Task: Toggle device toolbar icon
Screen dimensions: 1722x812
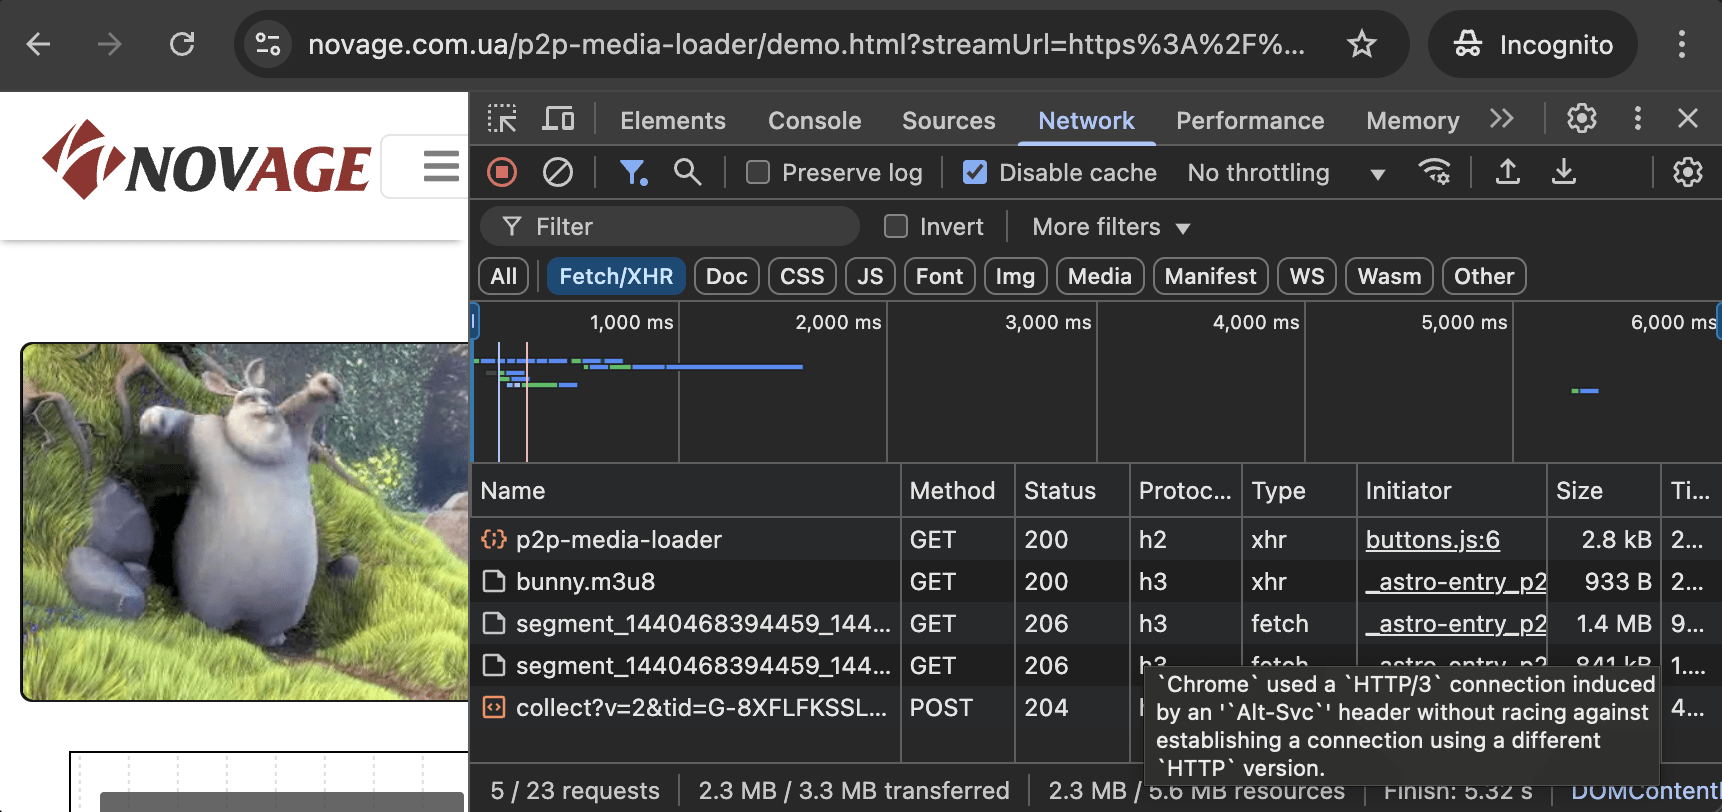Action: coord(558,119)
